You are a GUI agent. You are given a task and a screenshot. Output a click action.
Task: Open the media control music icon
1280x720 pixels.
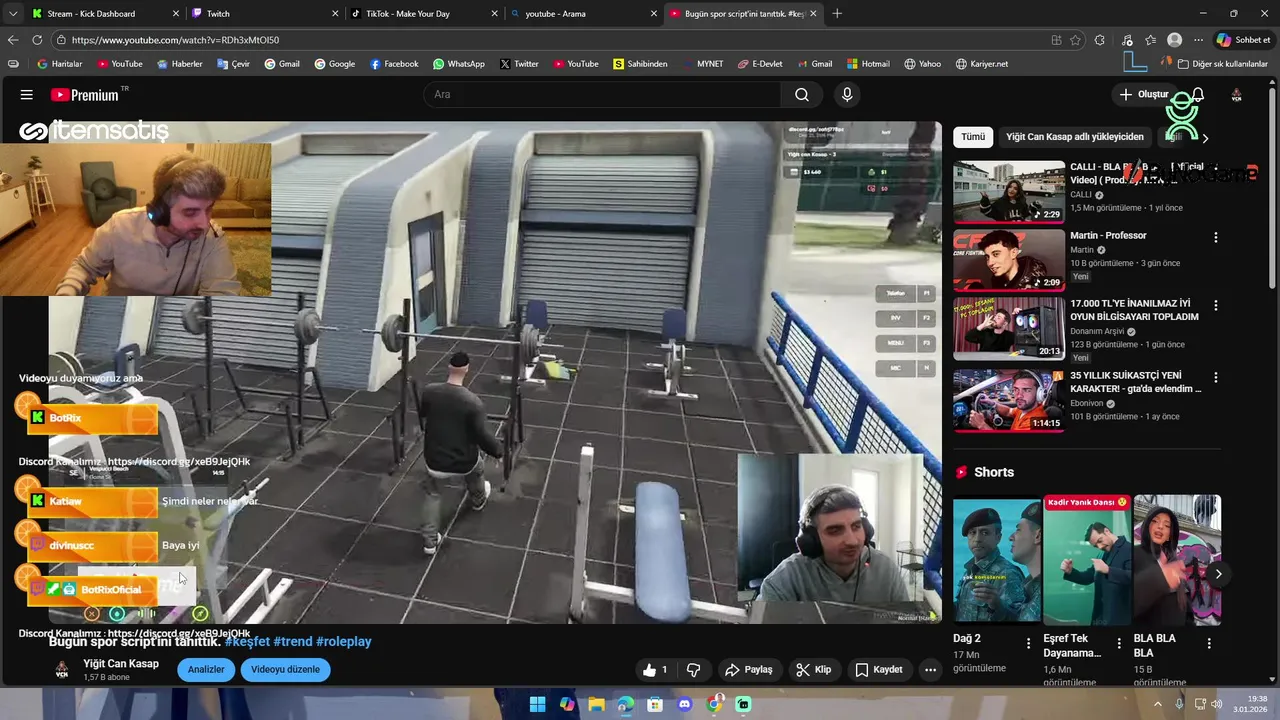(1127, 40)
